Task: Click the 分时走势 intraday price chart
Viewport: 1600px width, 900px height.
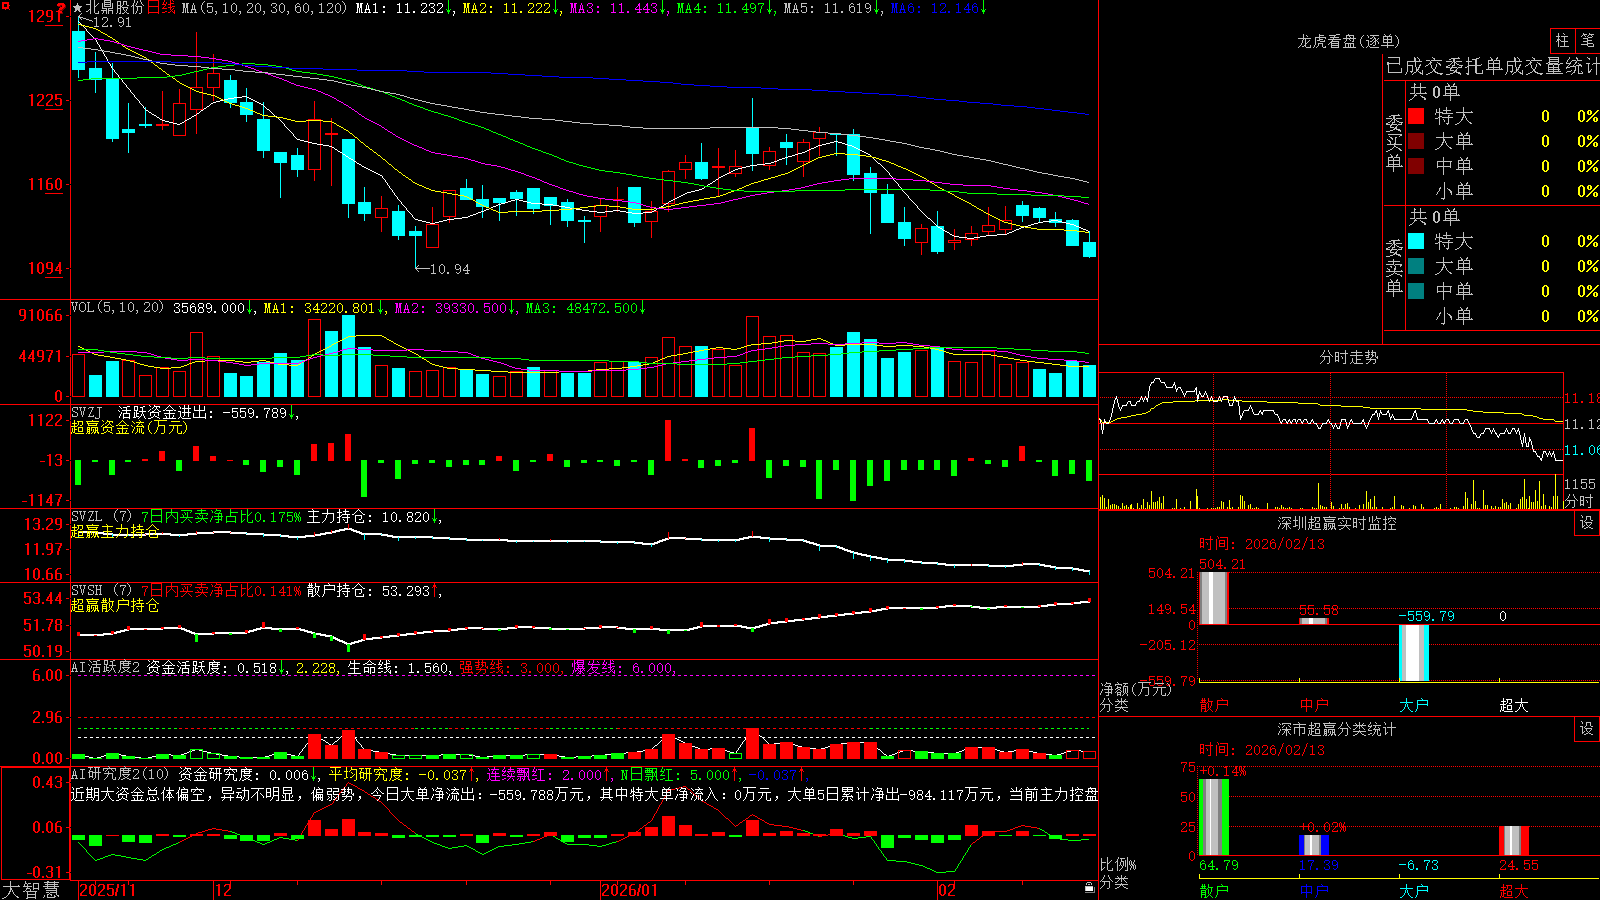Action: [1331, 423]
